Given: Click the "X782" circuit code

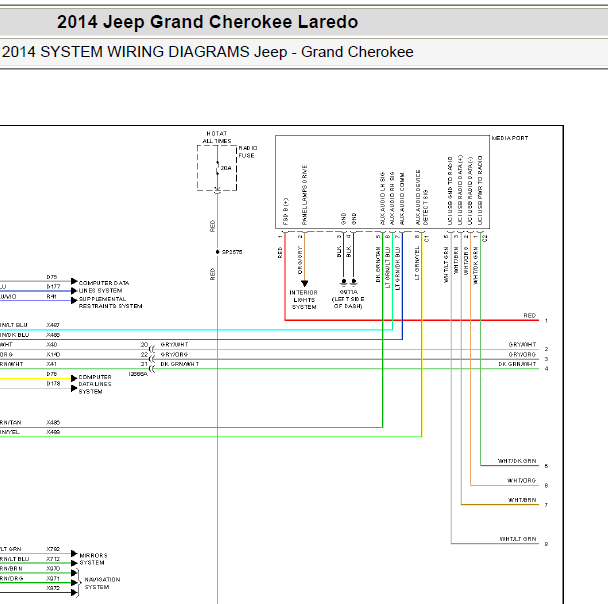Looking at the screenshot, I should [x=53, y=549].
